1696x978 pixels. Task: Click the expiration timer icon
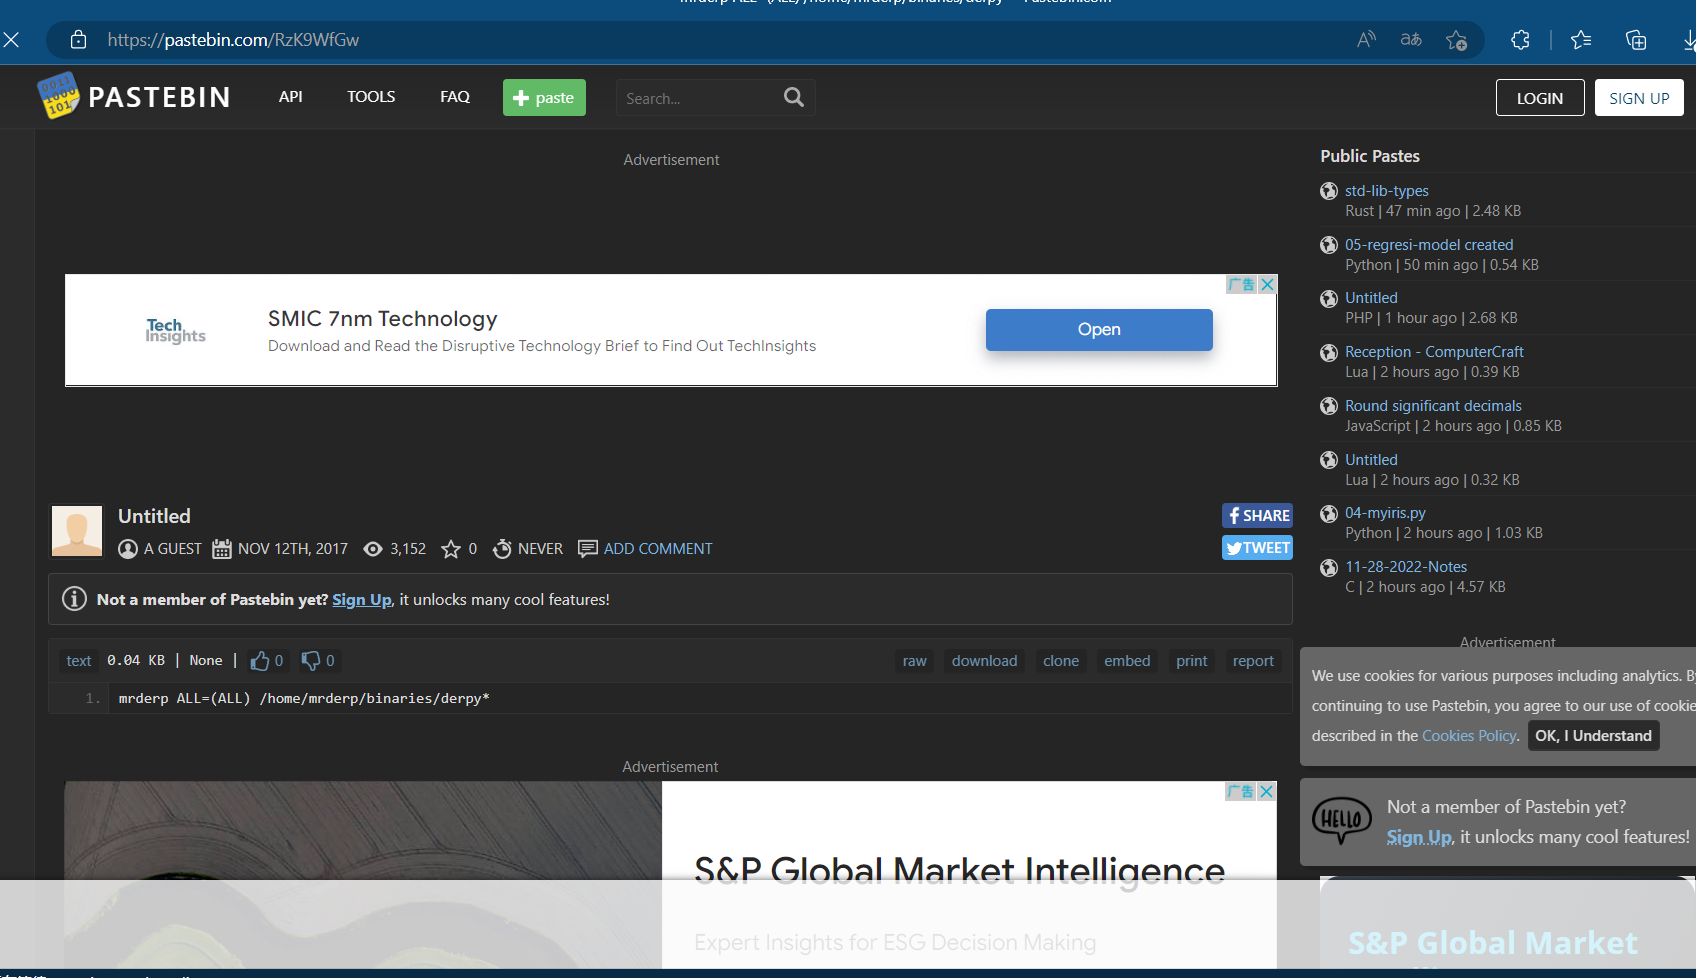pyautogui.click(x=502, y=549)
